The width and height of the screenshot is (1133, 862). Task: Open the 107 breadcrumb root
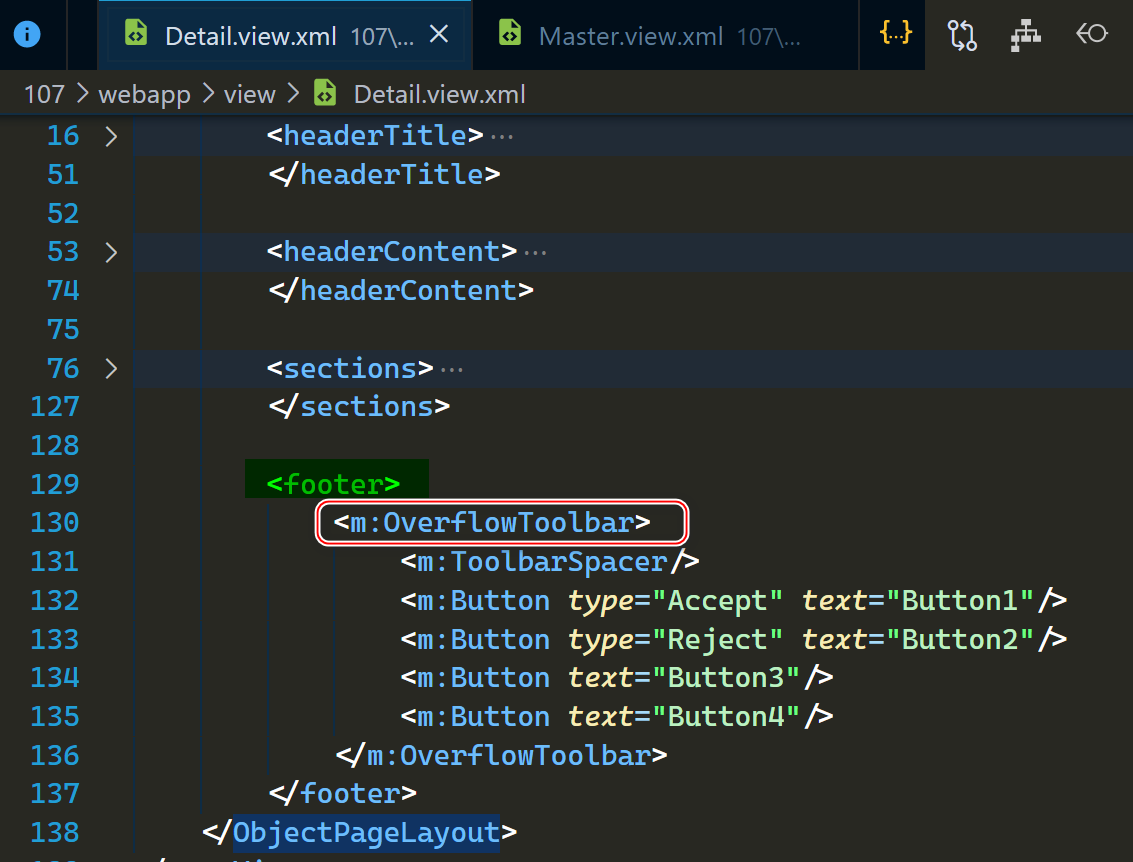(44, 94)
